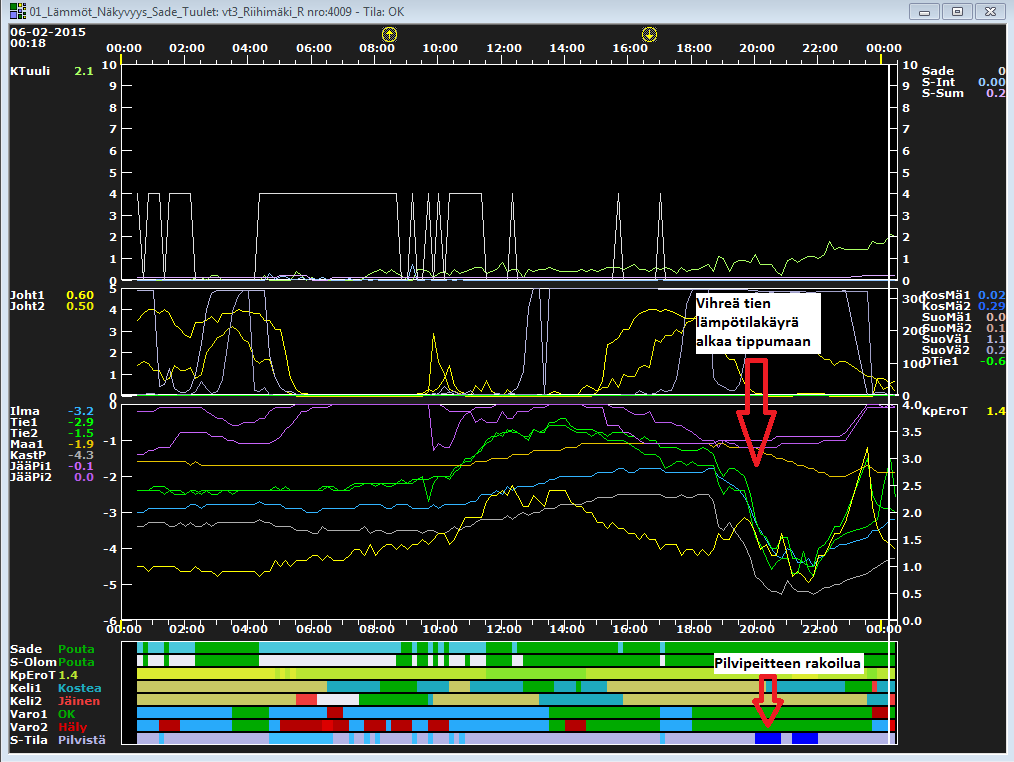This screenshot has width=1014, height=762.
Task: Click the red Keli2 segment near 06:00
Action: pos(307,699)
